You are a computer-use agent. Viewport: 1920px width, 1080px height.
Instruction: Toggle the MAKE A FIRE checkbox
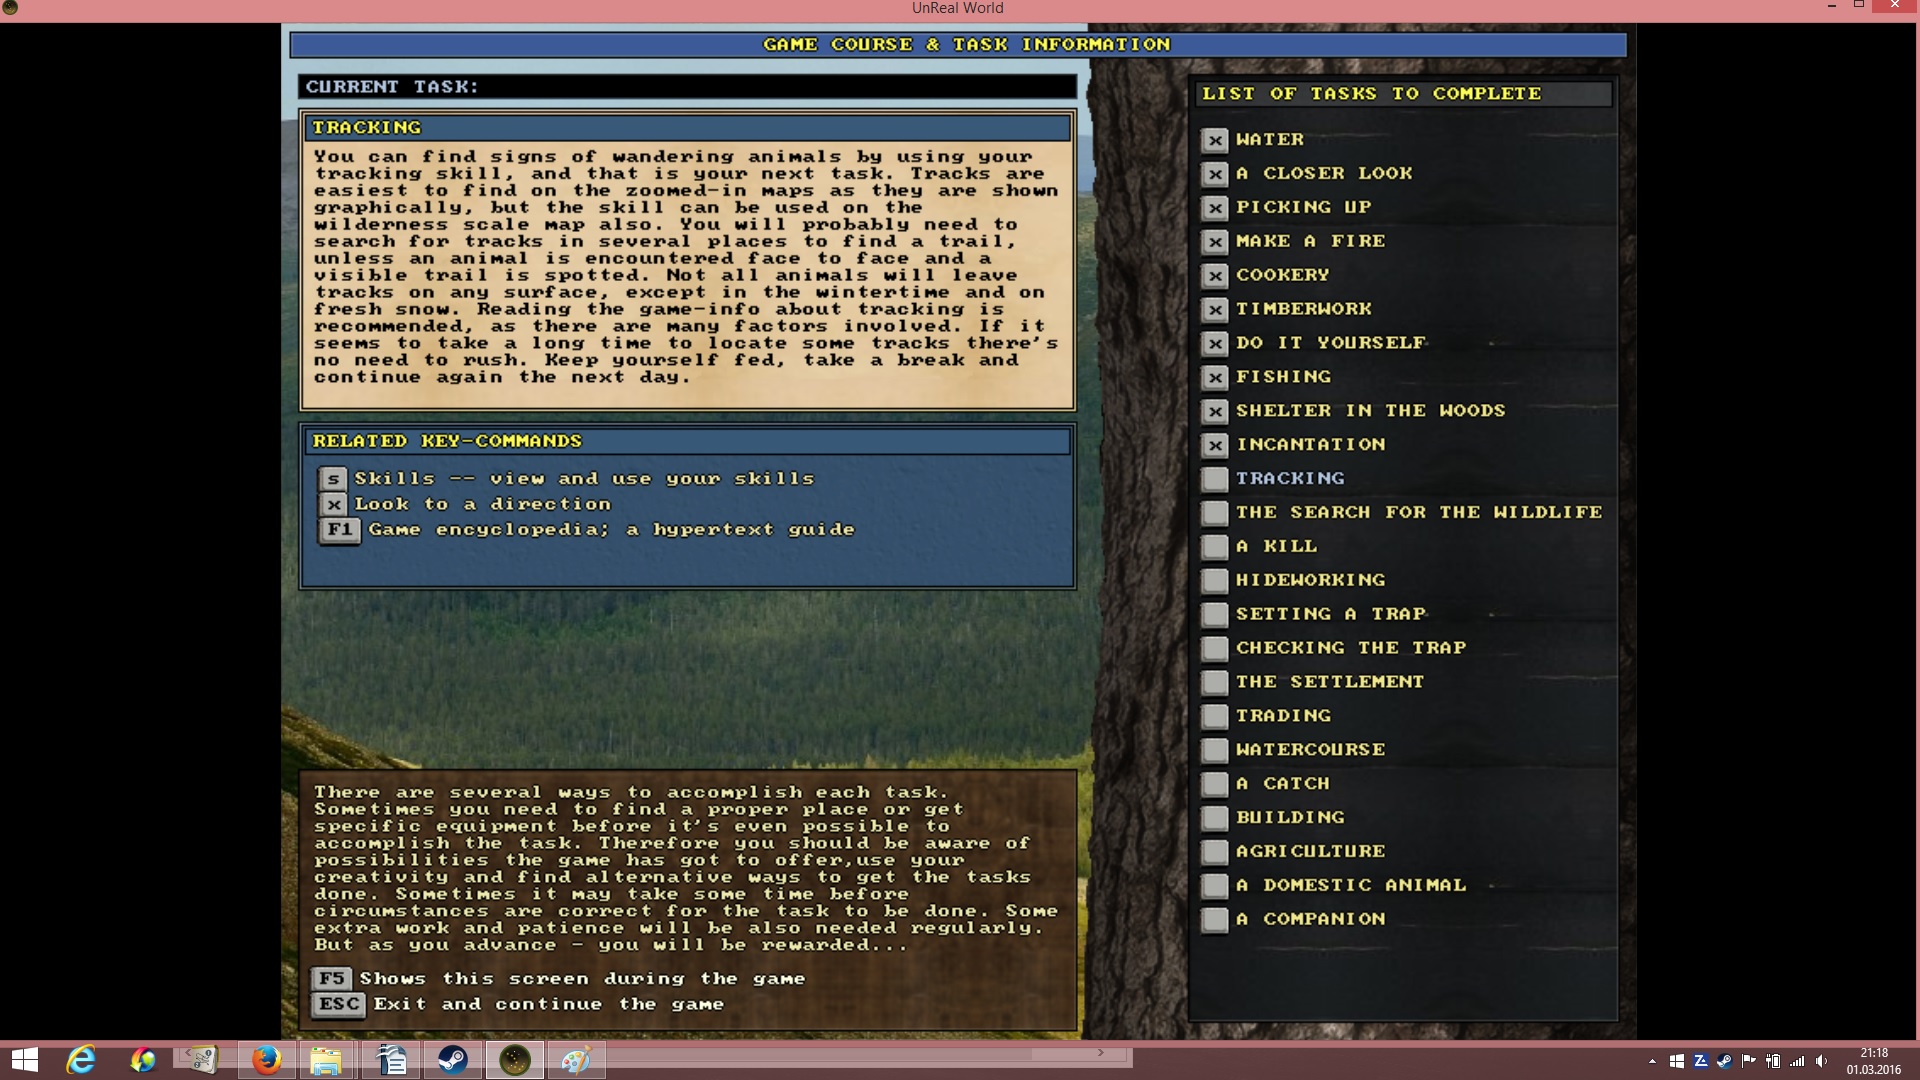point(1215,242)
